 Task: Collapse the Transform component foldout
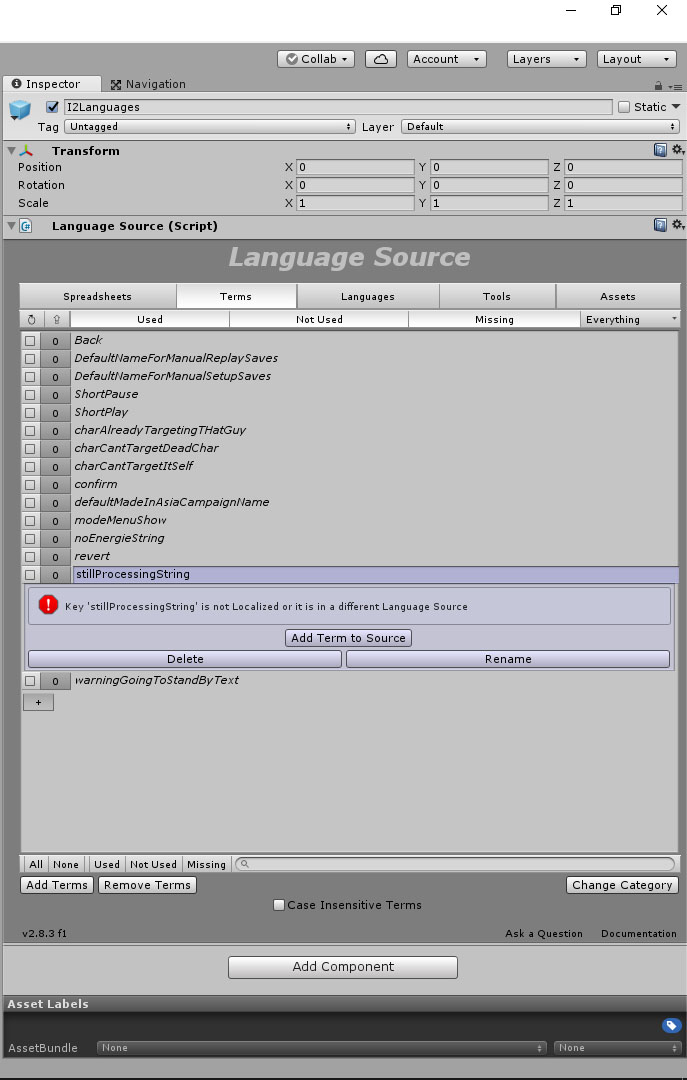click(12, 151)
